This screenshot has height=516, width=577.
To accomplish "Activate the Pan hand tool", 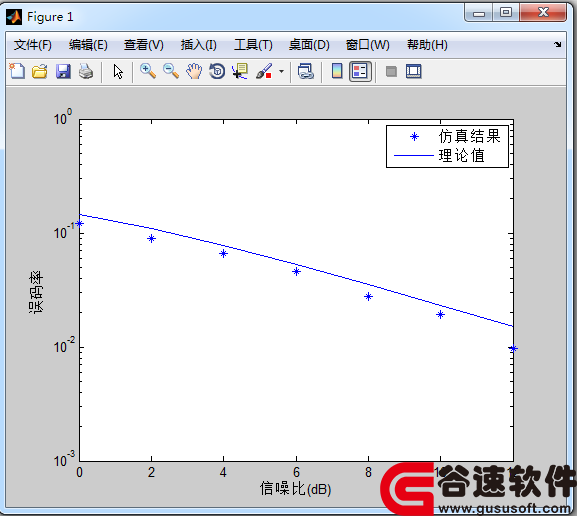I will coord(194,71).
